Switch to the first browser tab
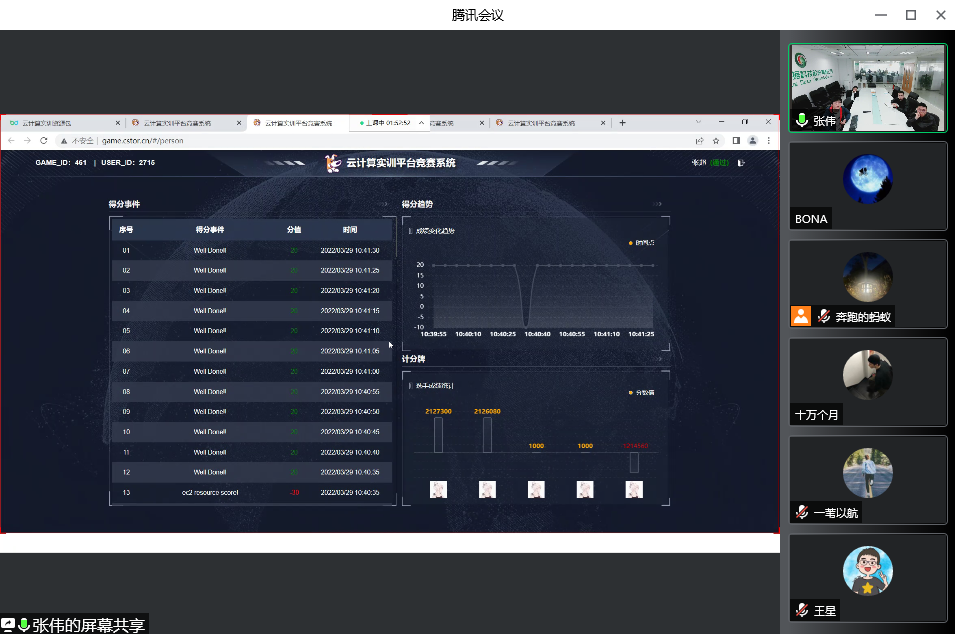The height and width of the screenshot is (634, 955). (60, 123)
